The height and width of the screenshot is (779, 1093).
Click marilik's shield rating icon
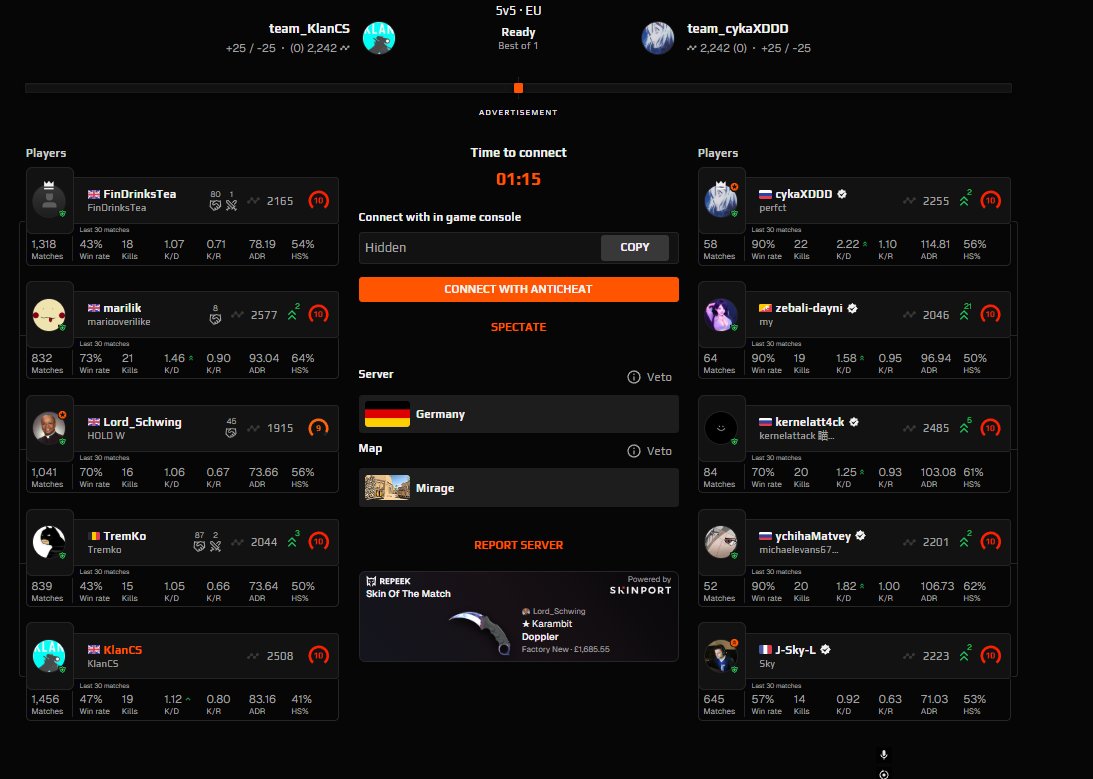click(215, 318)
